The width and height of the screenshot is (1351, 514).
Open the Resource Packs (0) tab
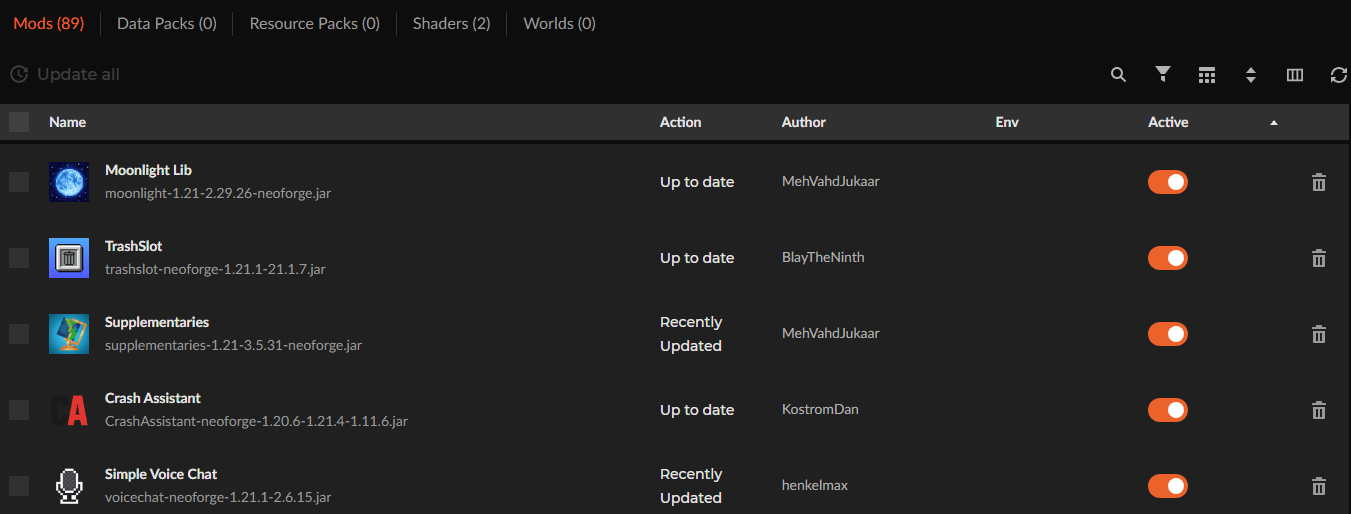pos(315,23)
